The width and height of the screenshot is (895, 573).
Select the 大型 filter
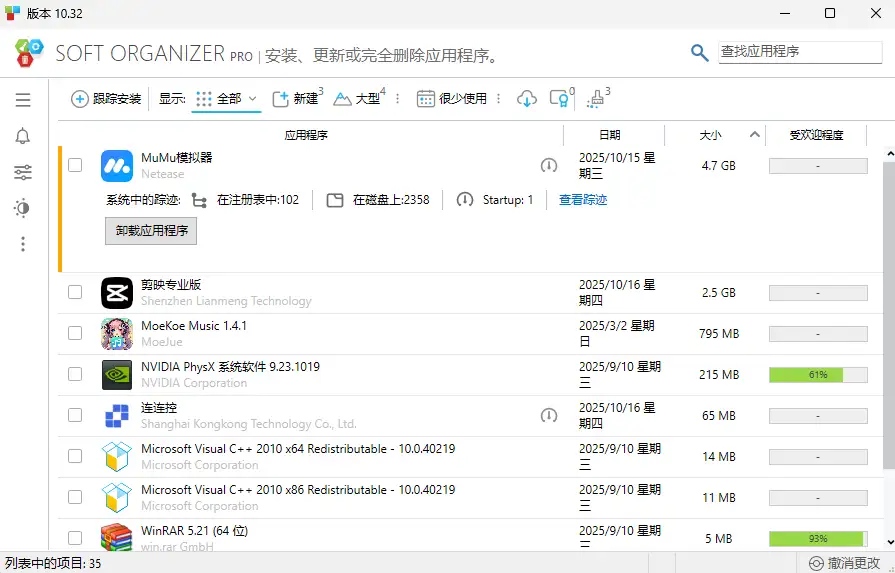point(359,98)
